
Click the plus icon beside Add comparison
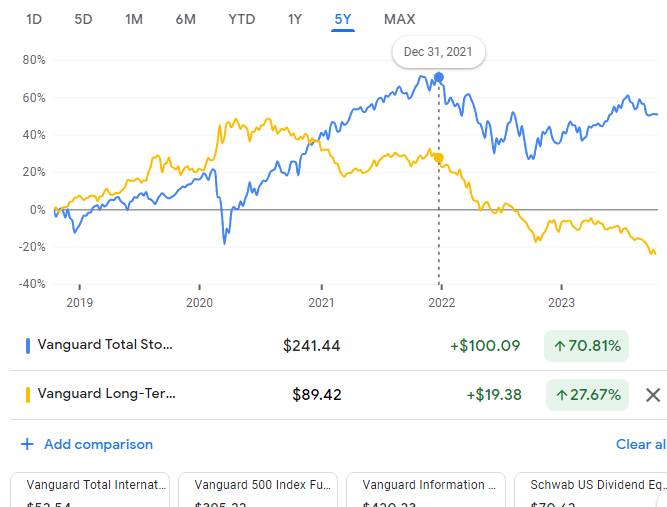[x=27, y=444]
